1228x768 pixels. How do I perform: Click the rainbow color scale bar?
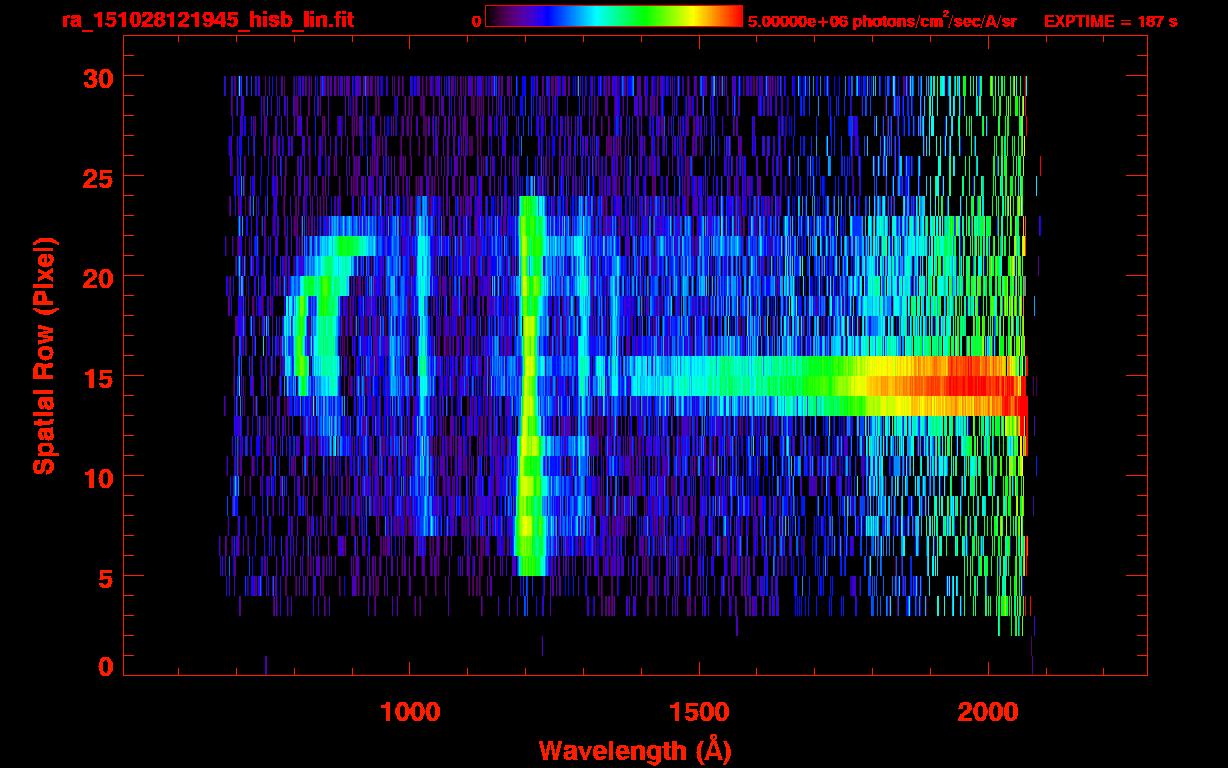[x=614, y=16]
